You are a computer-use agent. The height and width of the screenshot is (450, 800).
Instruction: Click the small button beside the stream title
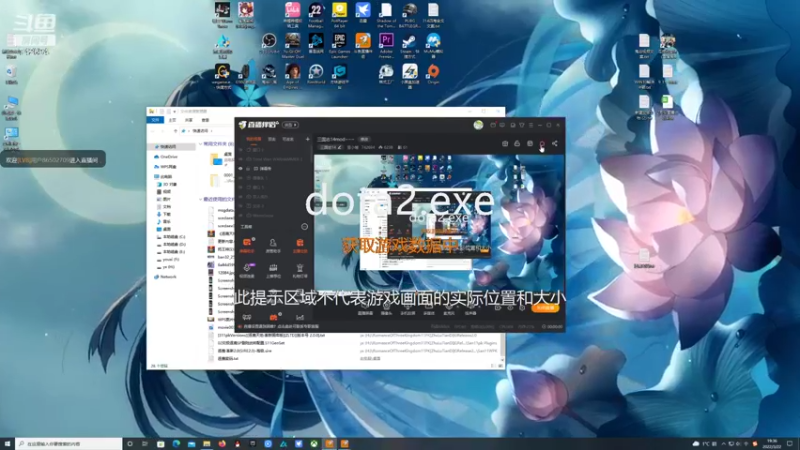point(364,139)
